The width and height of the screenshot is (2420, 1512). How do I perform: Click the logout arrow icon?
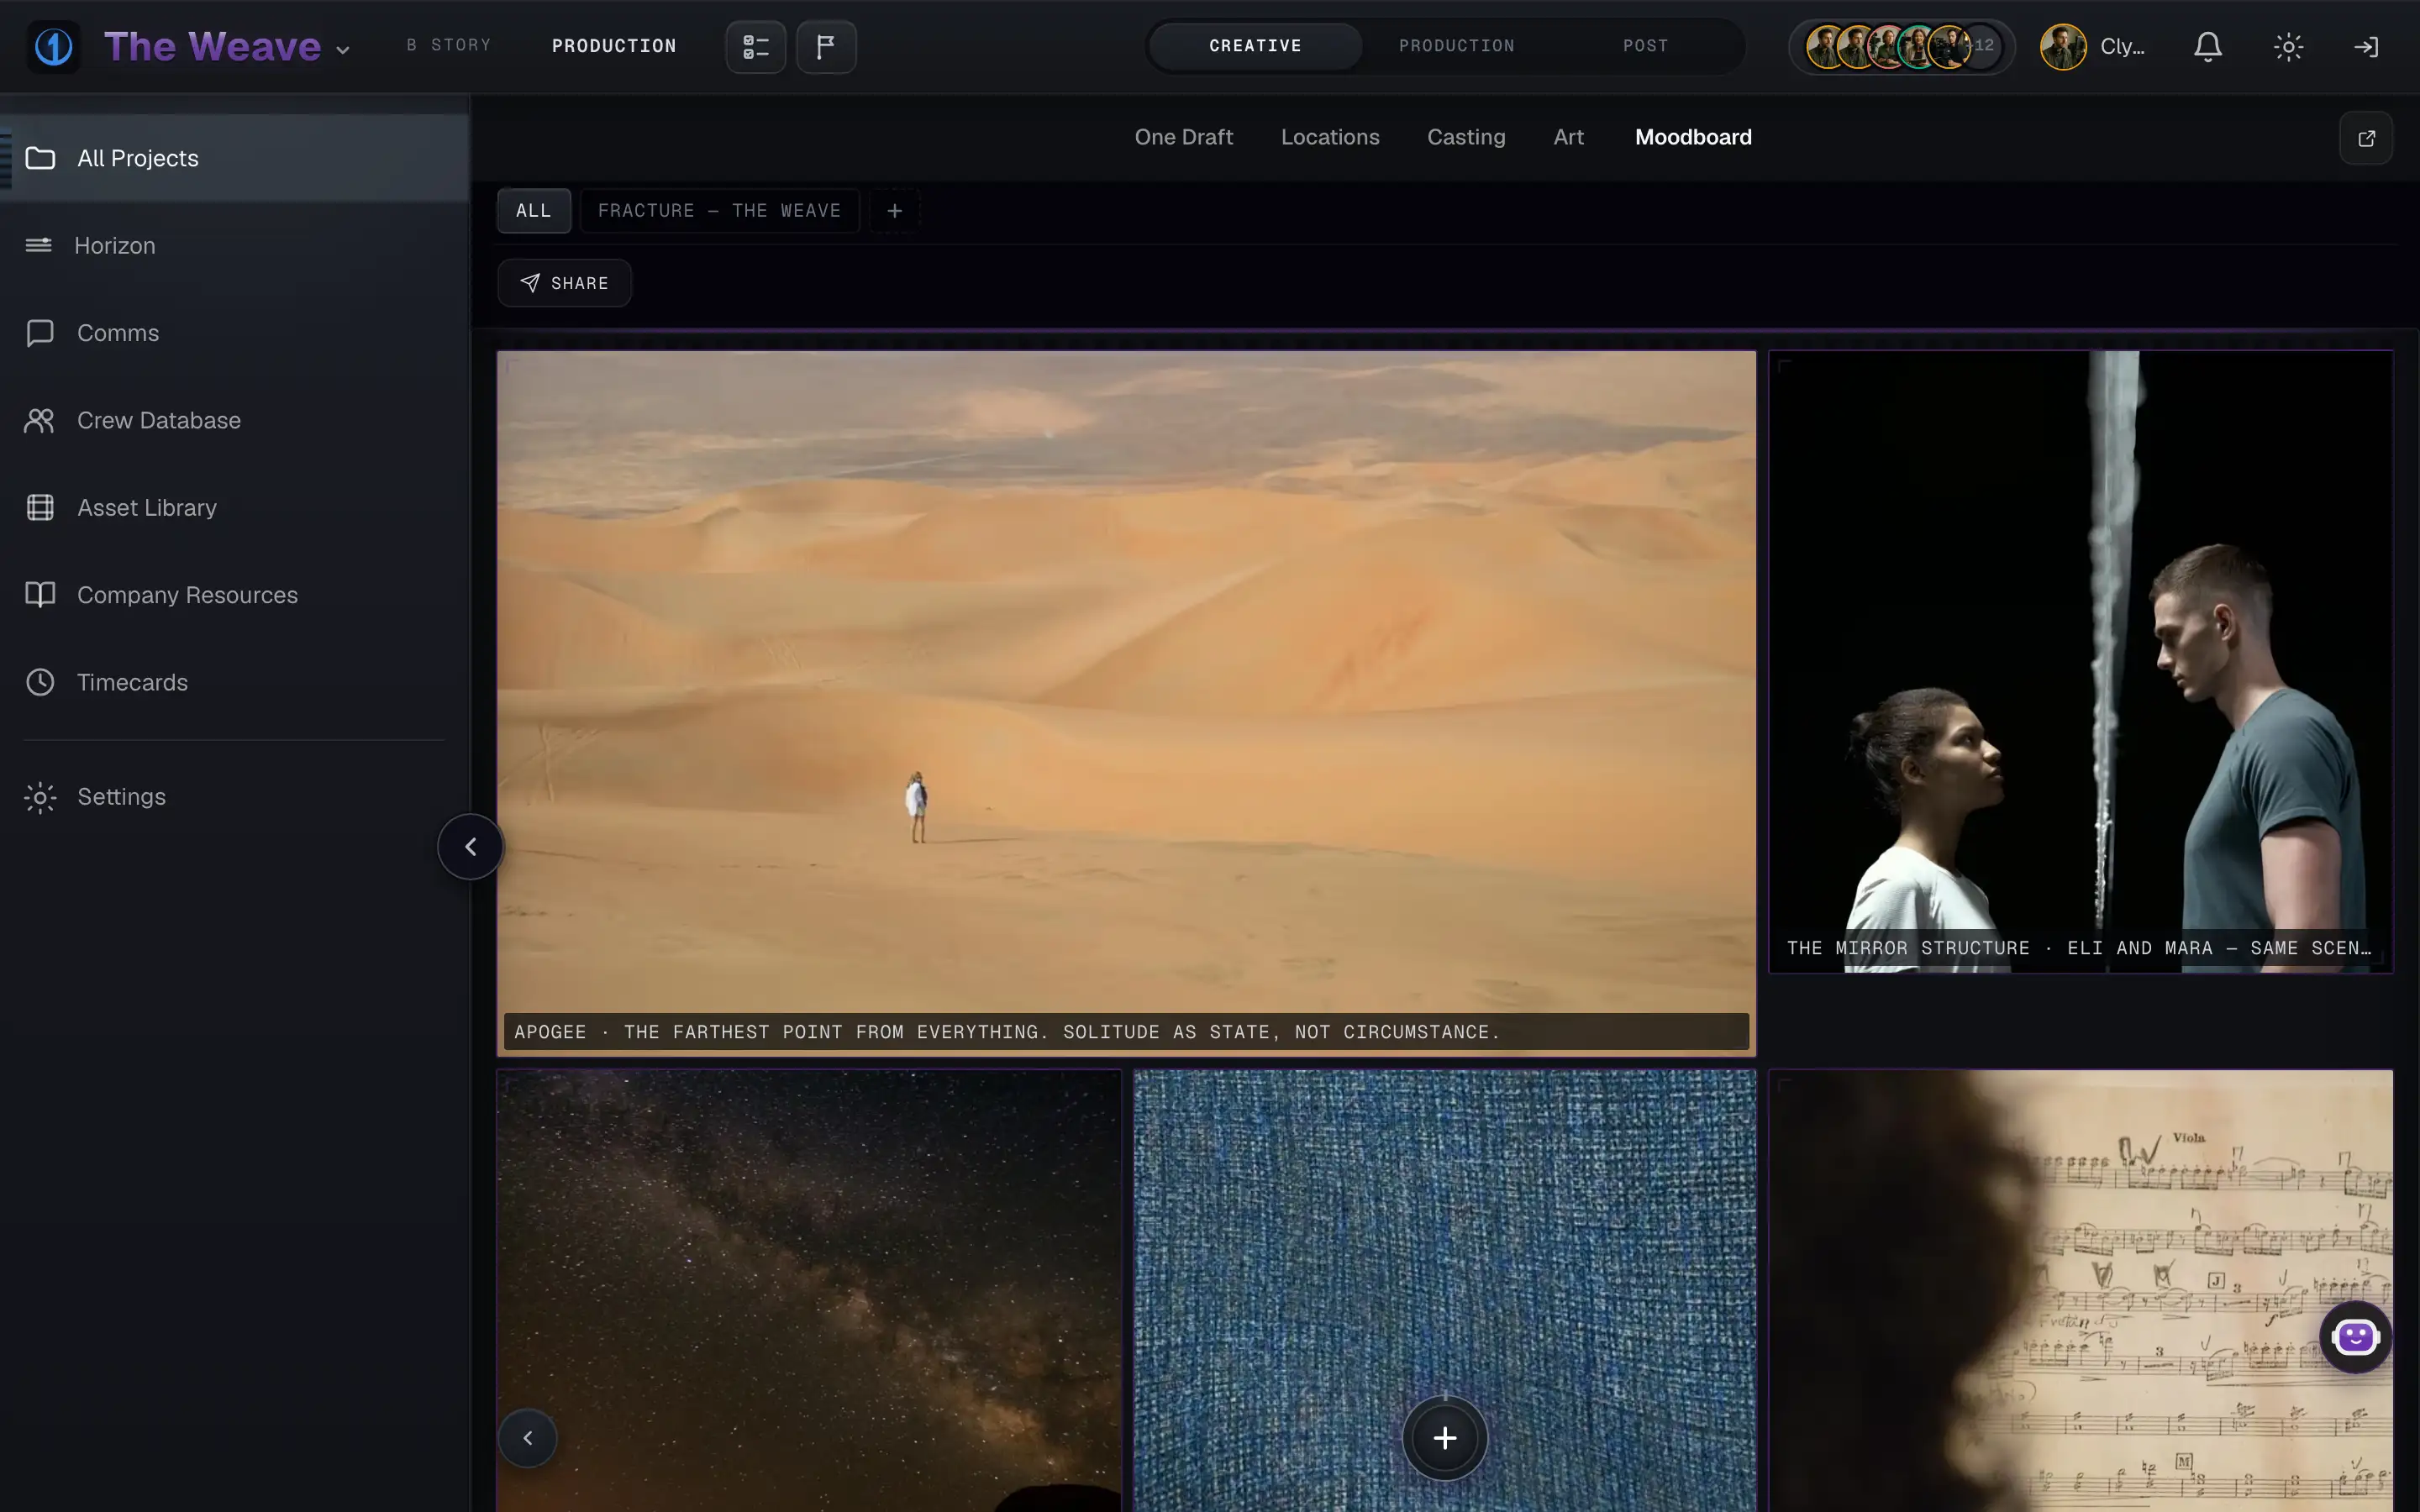pos(2366,46)
